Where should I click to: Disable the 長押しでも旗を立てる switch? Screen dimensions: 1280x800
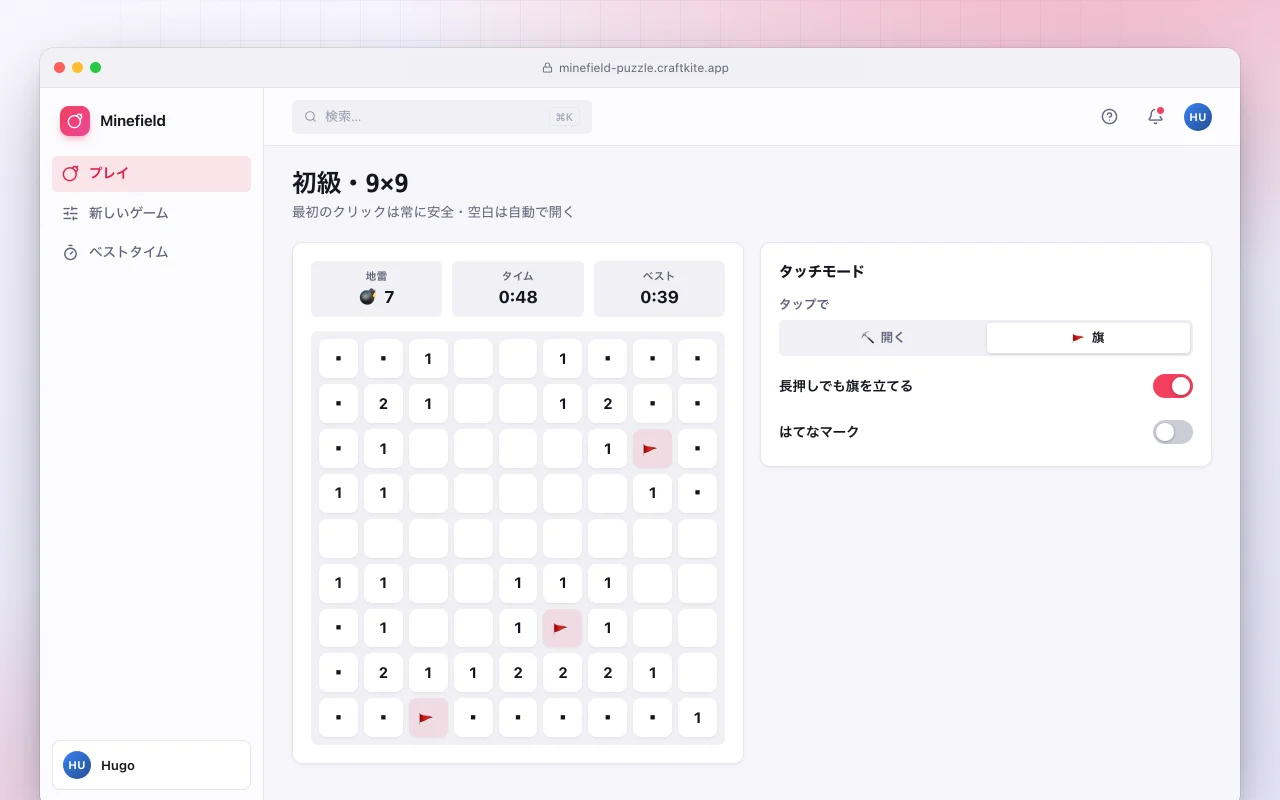1173,386
